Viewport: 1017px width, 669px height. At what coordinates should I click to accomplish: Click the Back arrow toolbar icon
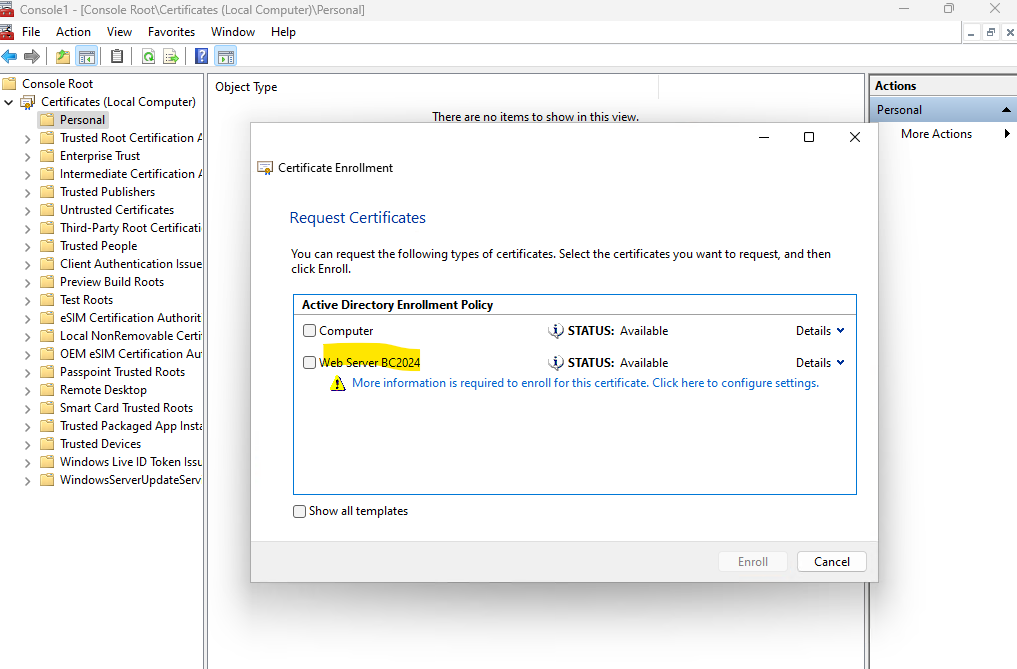pyautogui.click(x=9, y=56)
